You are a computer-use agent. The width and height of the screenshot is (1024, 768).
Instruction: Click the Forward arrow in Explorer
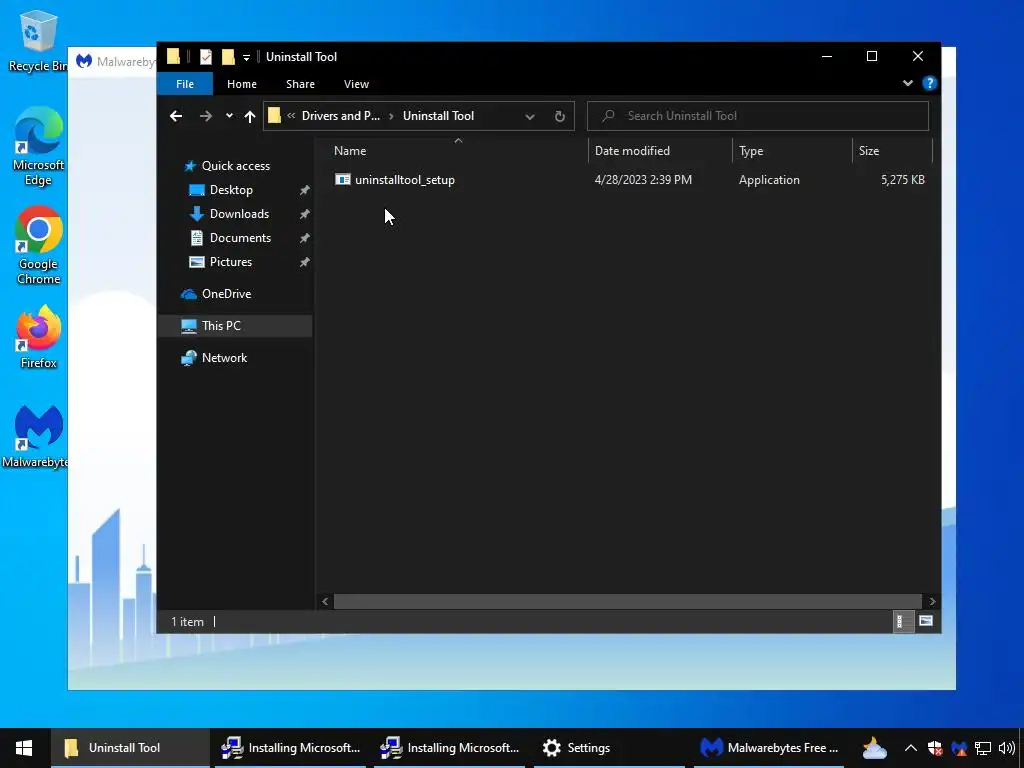(x=206, y=116)
